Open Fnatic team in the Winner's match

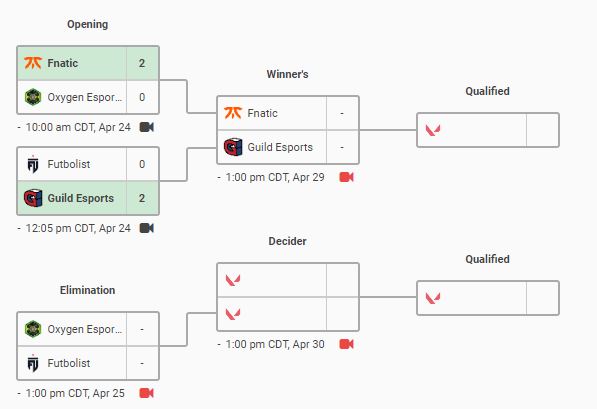[288, 113]
